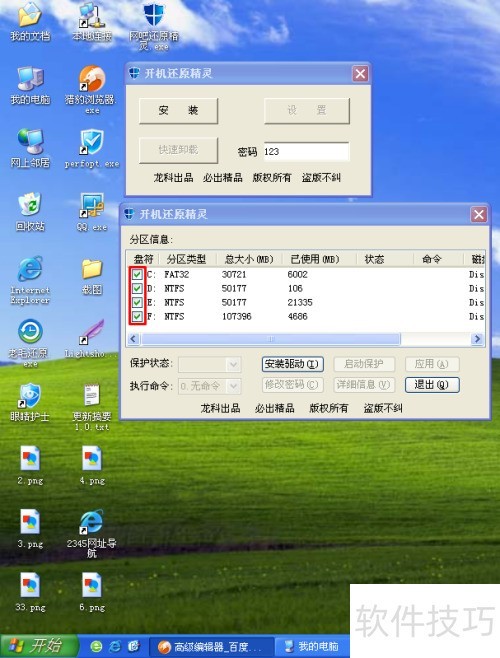Click the 修改密码(C) button
Screen dimensions: 500x658
[x=293, y=385]
